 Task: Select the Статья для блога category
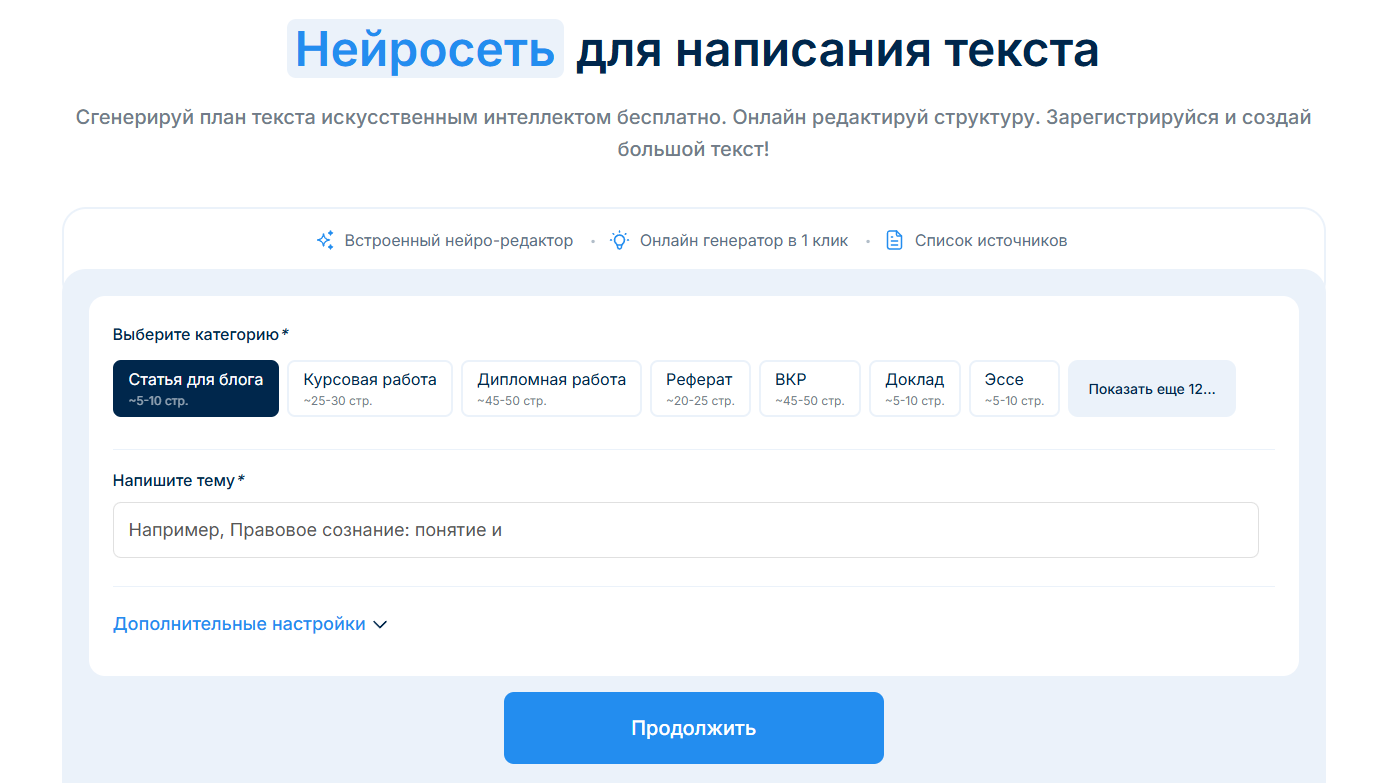pyautogui.click(x=195, y=388)
